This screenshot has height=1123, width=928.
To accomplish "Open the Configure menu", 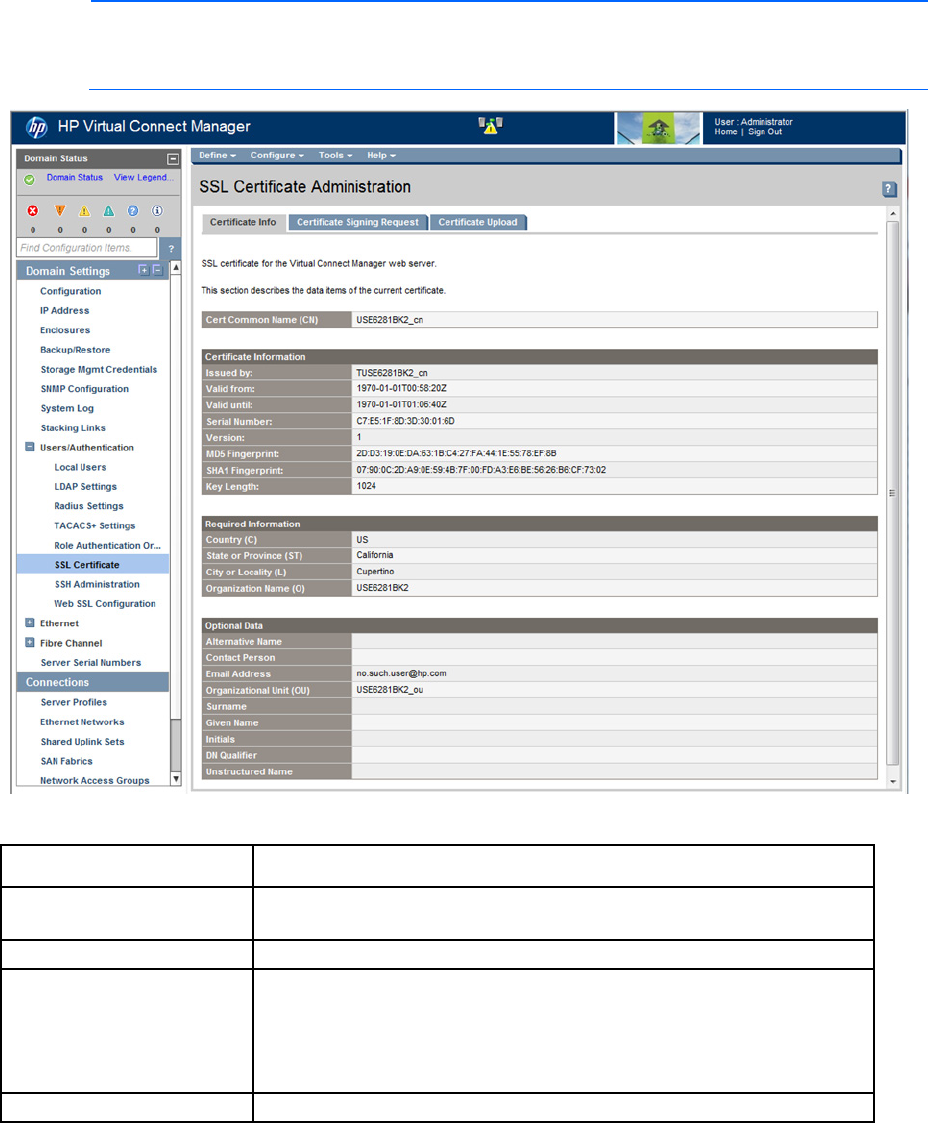I will tap(277, 155).
